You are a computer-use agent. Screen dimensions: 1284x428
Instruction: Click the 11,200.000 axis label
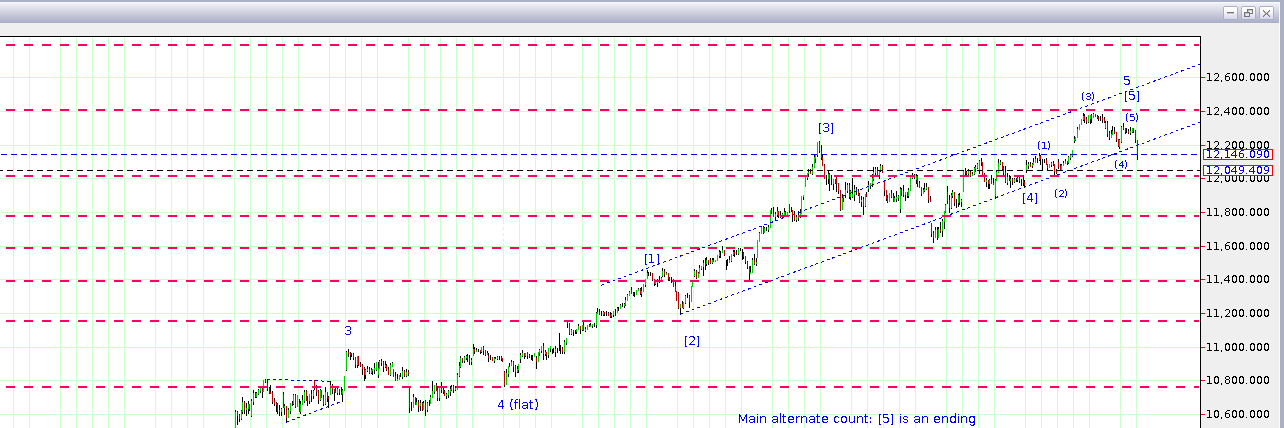[1238, 314]
